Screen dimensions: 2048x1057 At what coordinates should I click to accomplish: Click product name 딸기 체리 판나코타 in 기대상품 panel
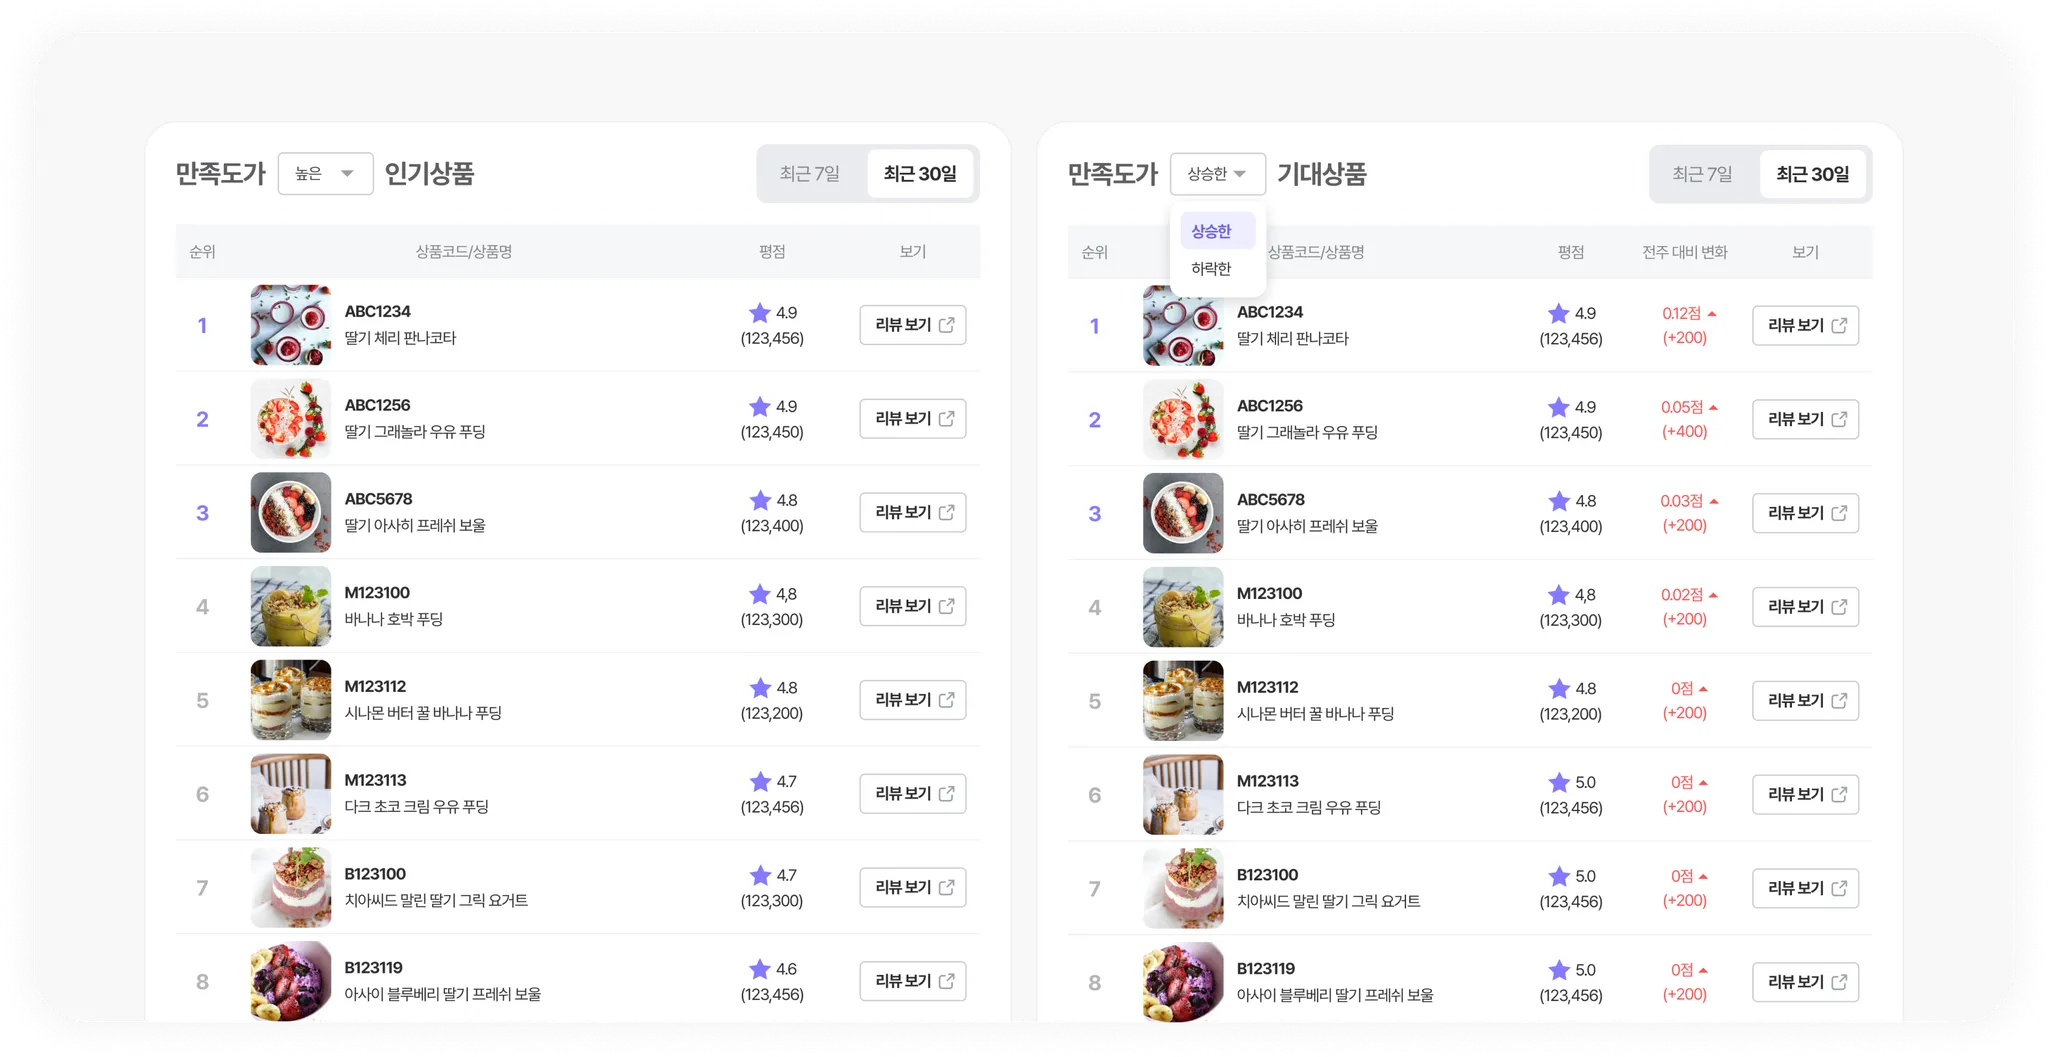1292,339
